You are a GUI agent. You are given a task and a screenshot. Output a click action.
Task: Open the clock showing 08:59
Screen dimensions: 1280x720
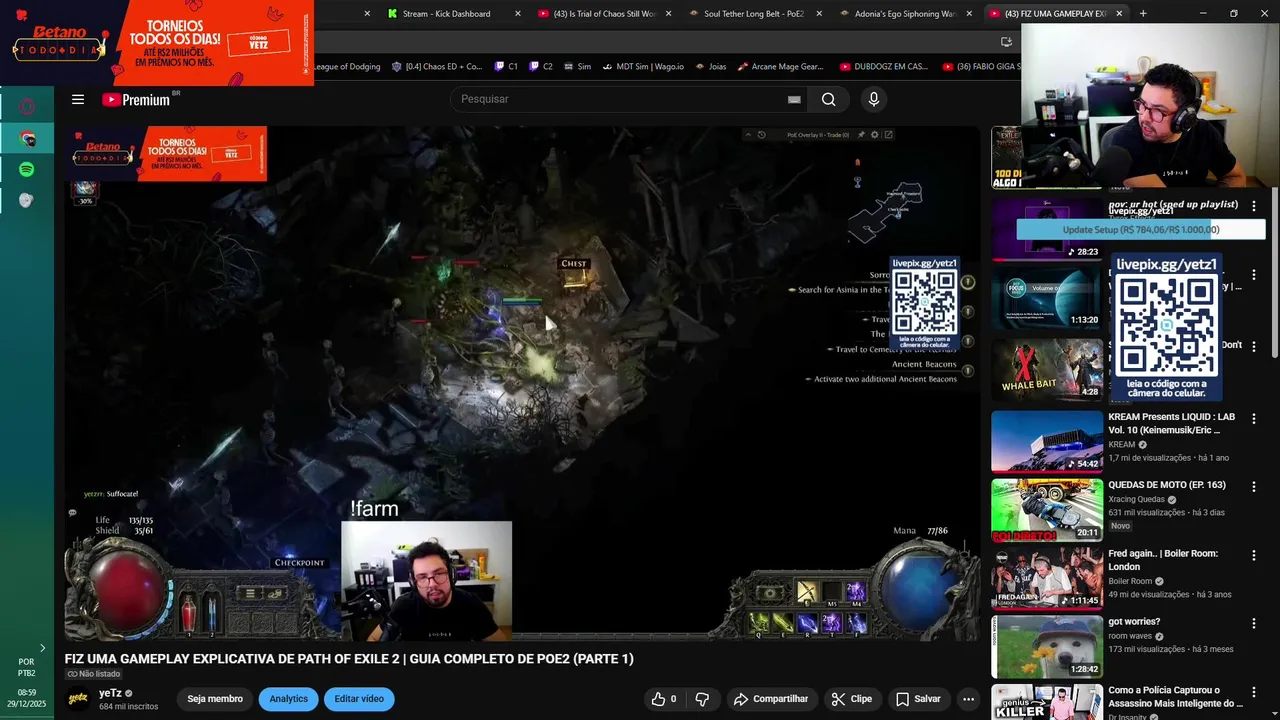[27, 698]
